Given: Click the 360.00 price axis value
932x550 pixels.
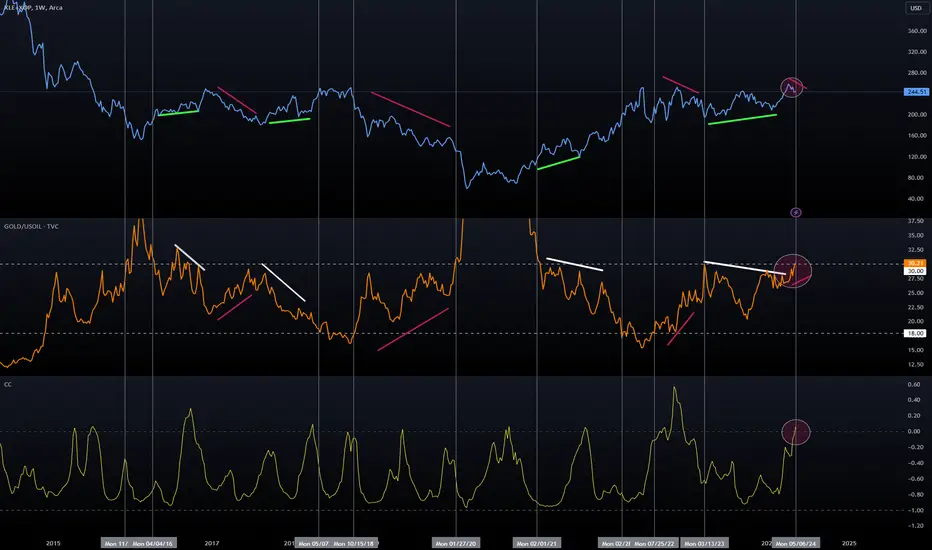Looking at the screenshot, I should coord(917,31).
